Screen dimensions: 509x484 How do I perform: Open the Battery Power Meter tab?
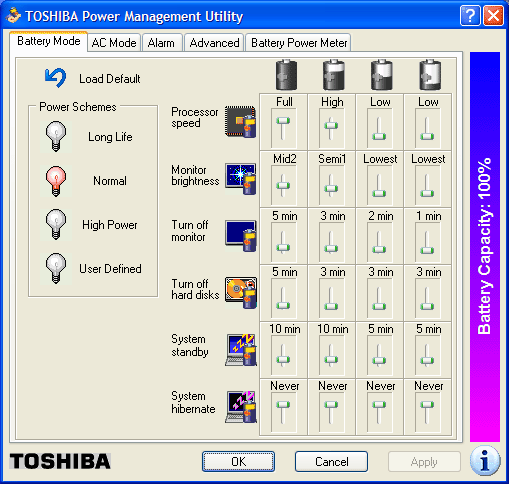[299, 43]
